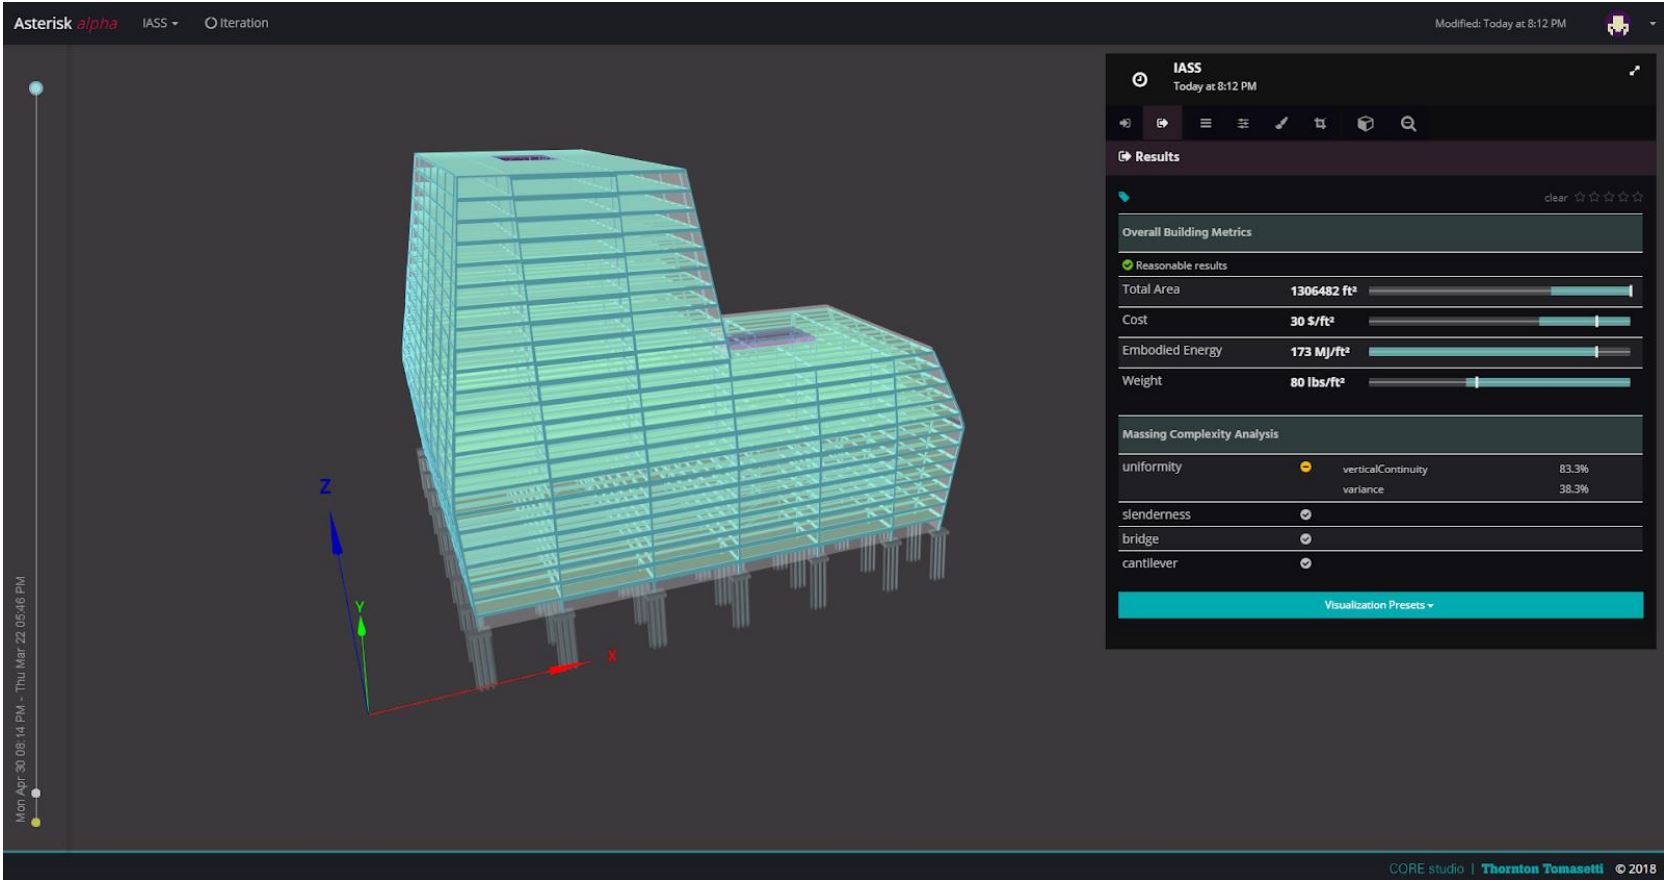Click the teal tag icon
Screen dimensions: 1664x882
(1124, 197)
